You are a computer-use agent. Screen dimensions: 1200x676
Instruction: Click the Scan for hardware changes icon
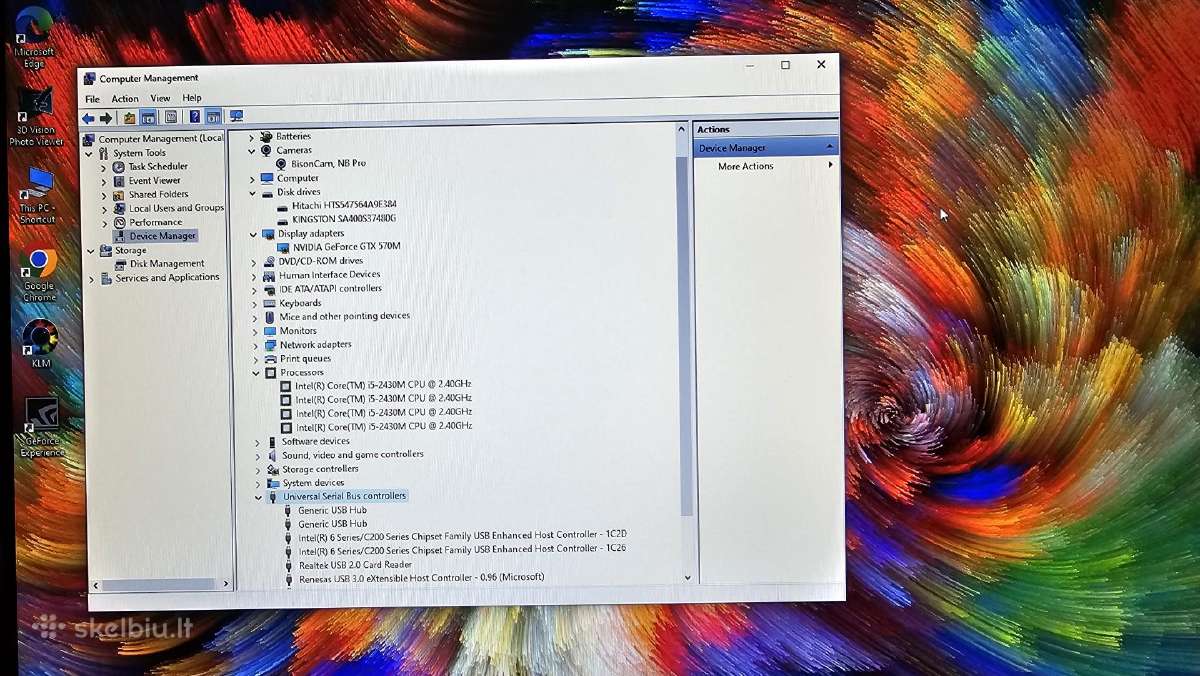[x=236, y=116]
